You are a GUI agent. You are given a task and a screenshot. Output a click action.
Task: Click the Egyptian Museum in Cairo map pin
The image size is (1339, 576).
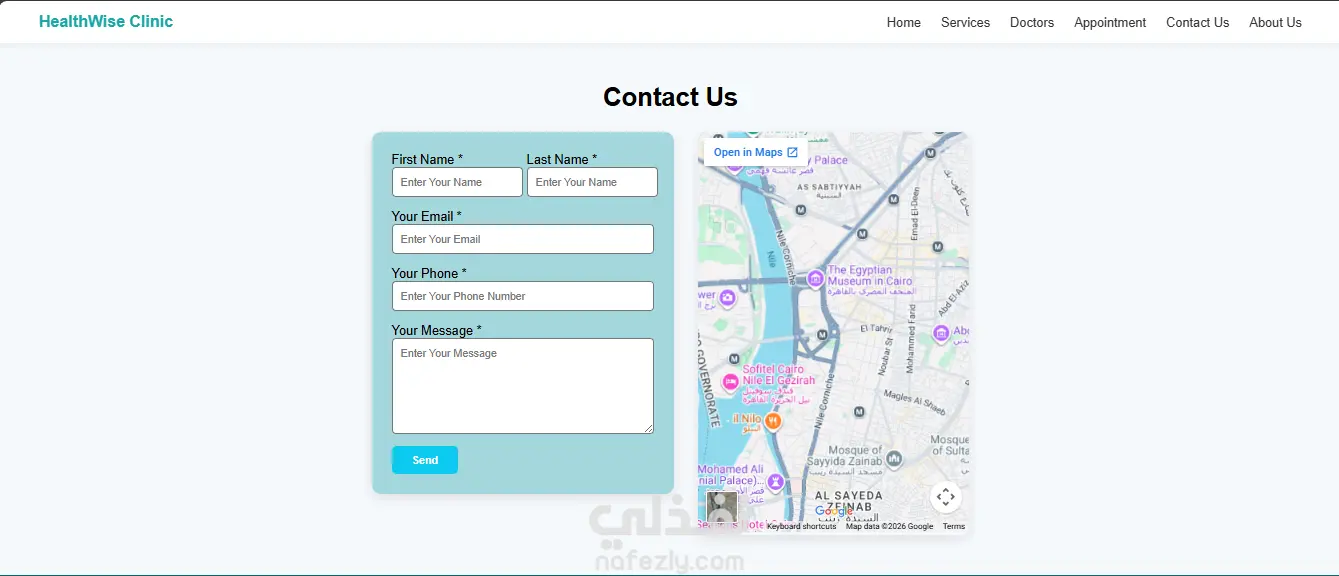pyautogui.click(x=816, y=278)
